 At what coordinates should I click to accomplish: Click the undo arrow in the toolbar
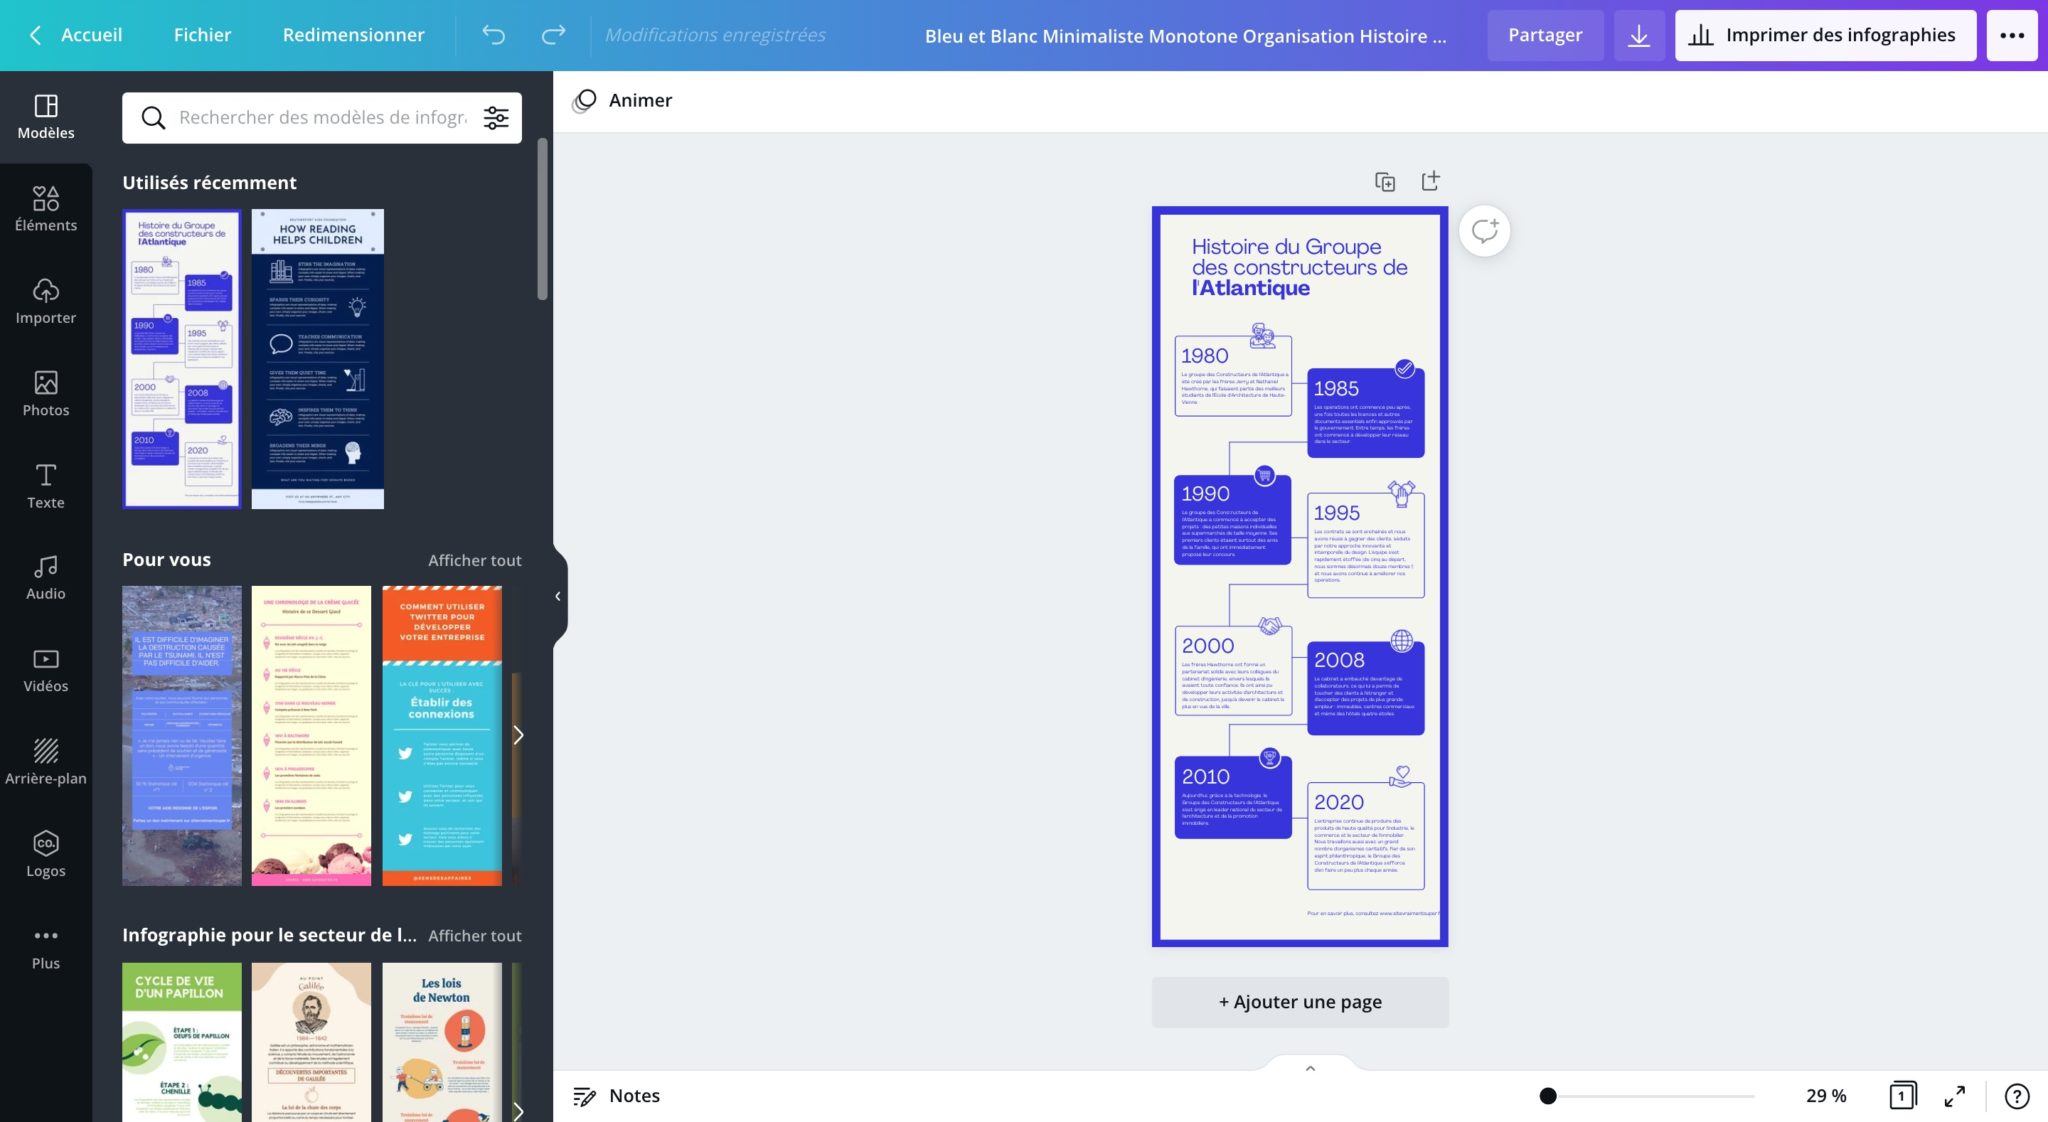coord(492,34)
